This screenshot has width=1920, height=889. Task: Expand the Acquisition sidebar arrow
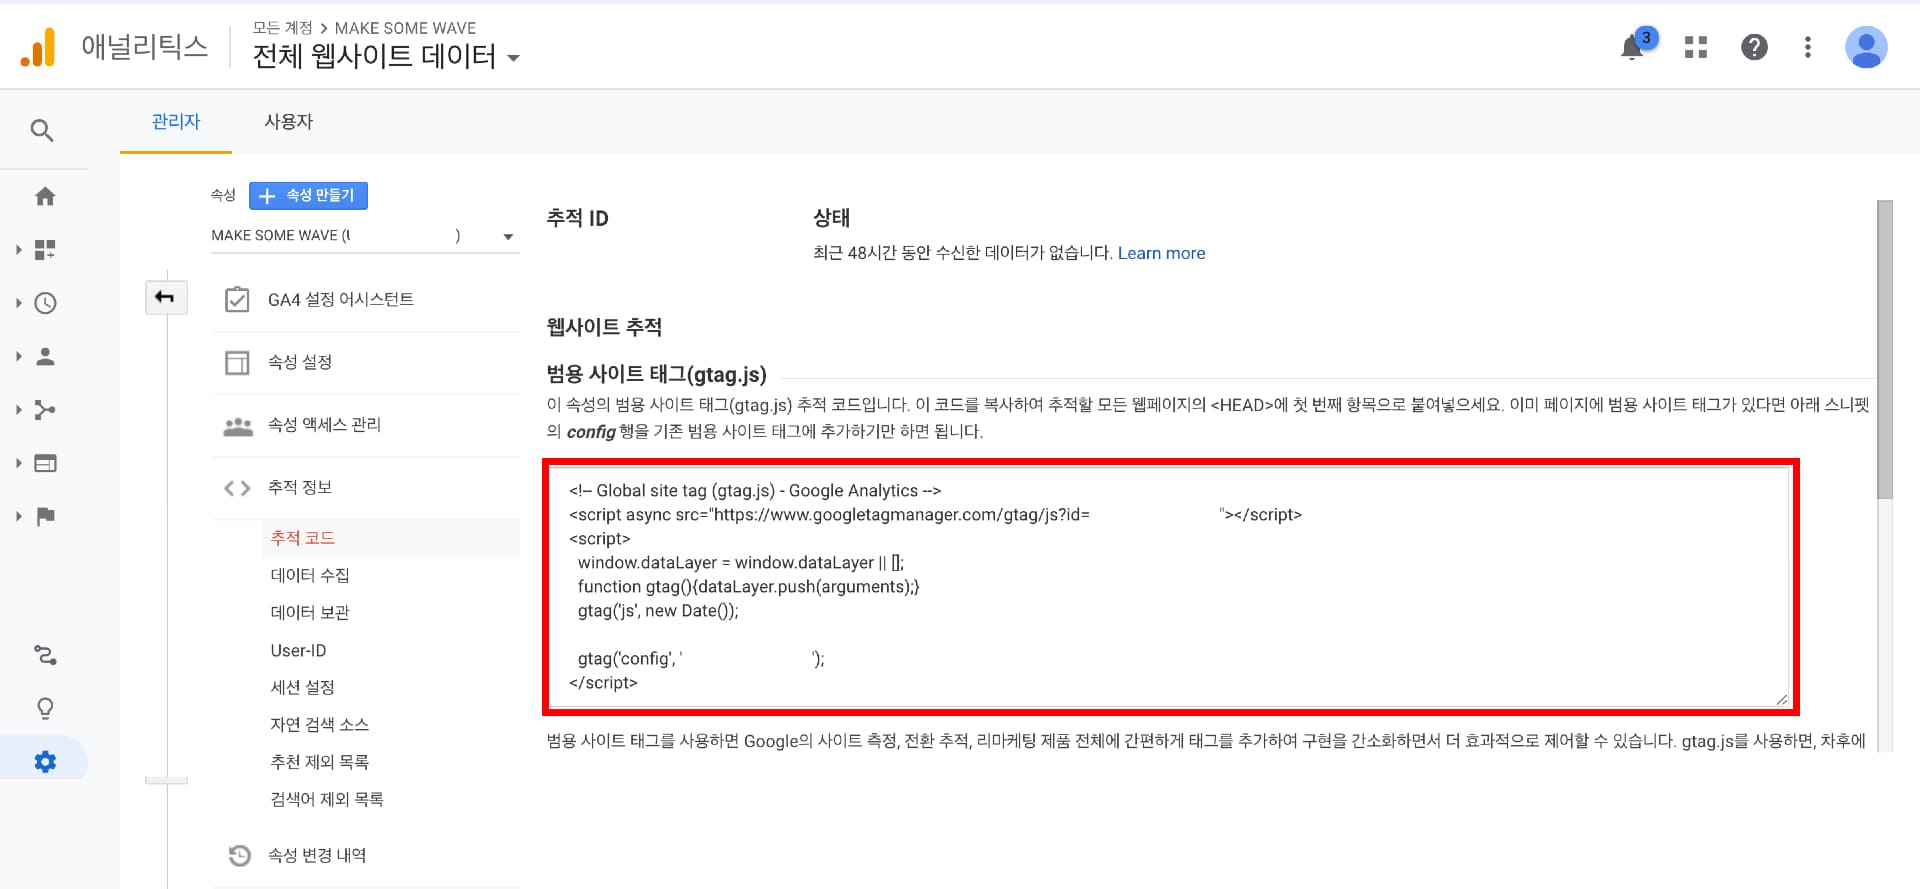point(18,410)
